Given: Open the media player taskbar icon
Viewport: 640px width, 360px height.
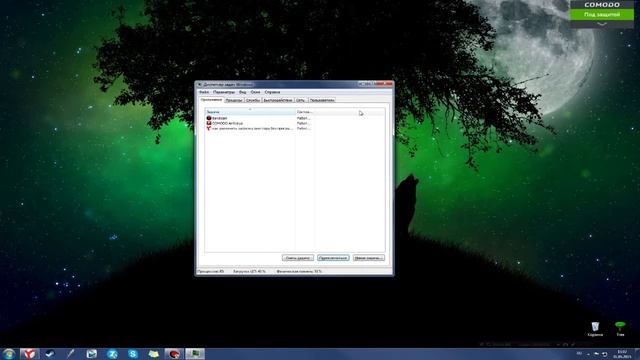Looking at the screenshot, I should click(91, 354).
